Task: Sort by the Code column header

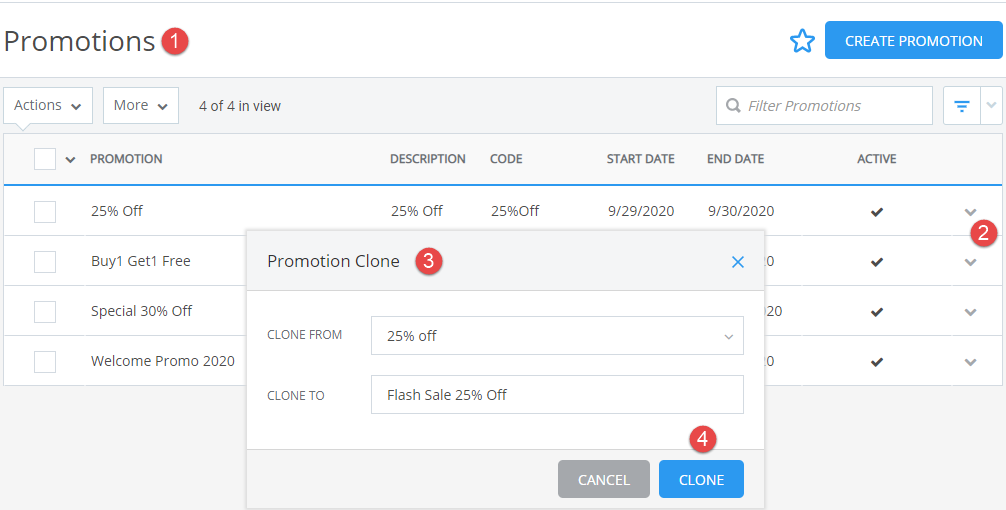Action: click(x=506, y=159)
